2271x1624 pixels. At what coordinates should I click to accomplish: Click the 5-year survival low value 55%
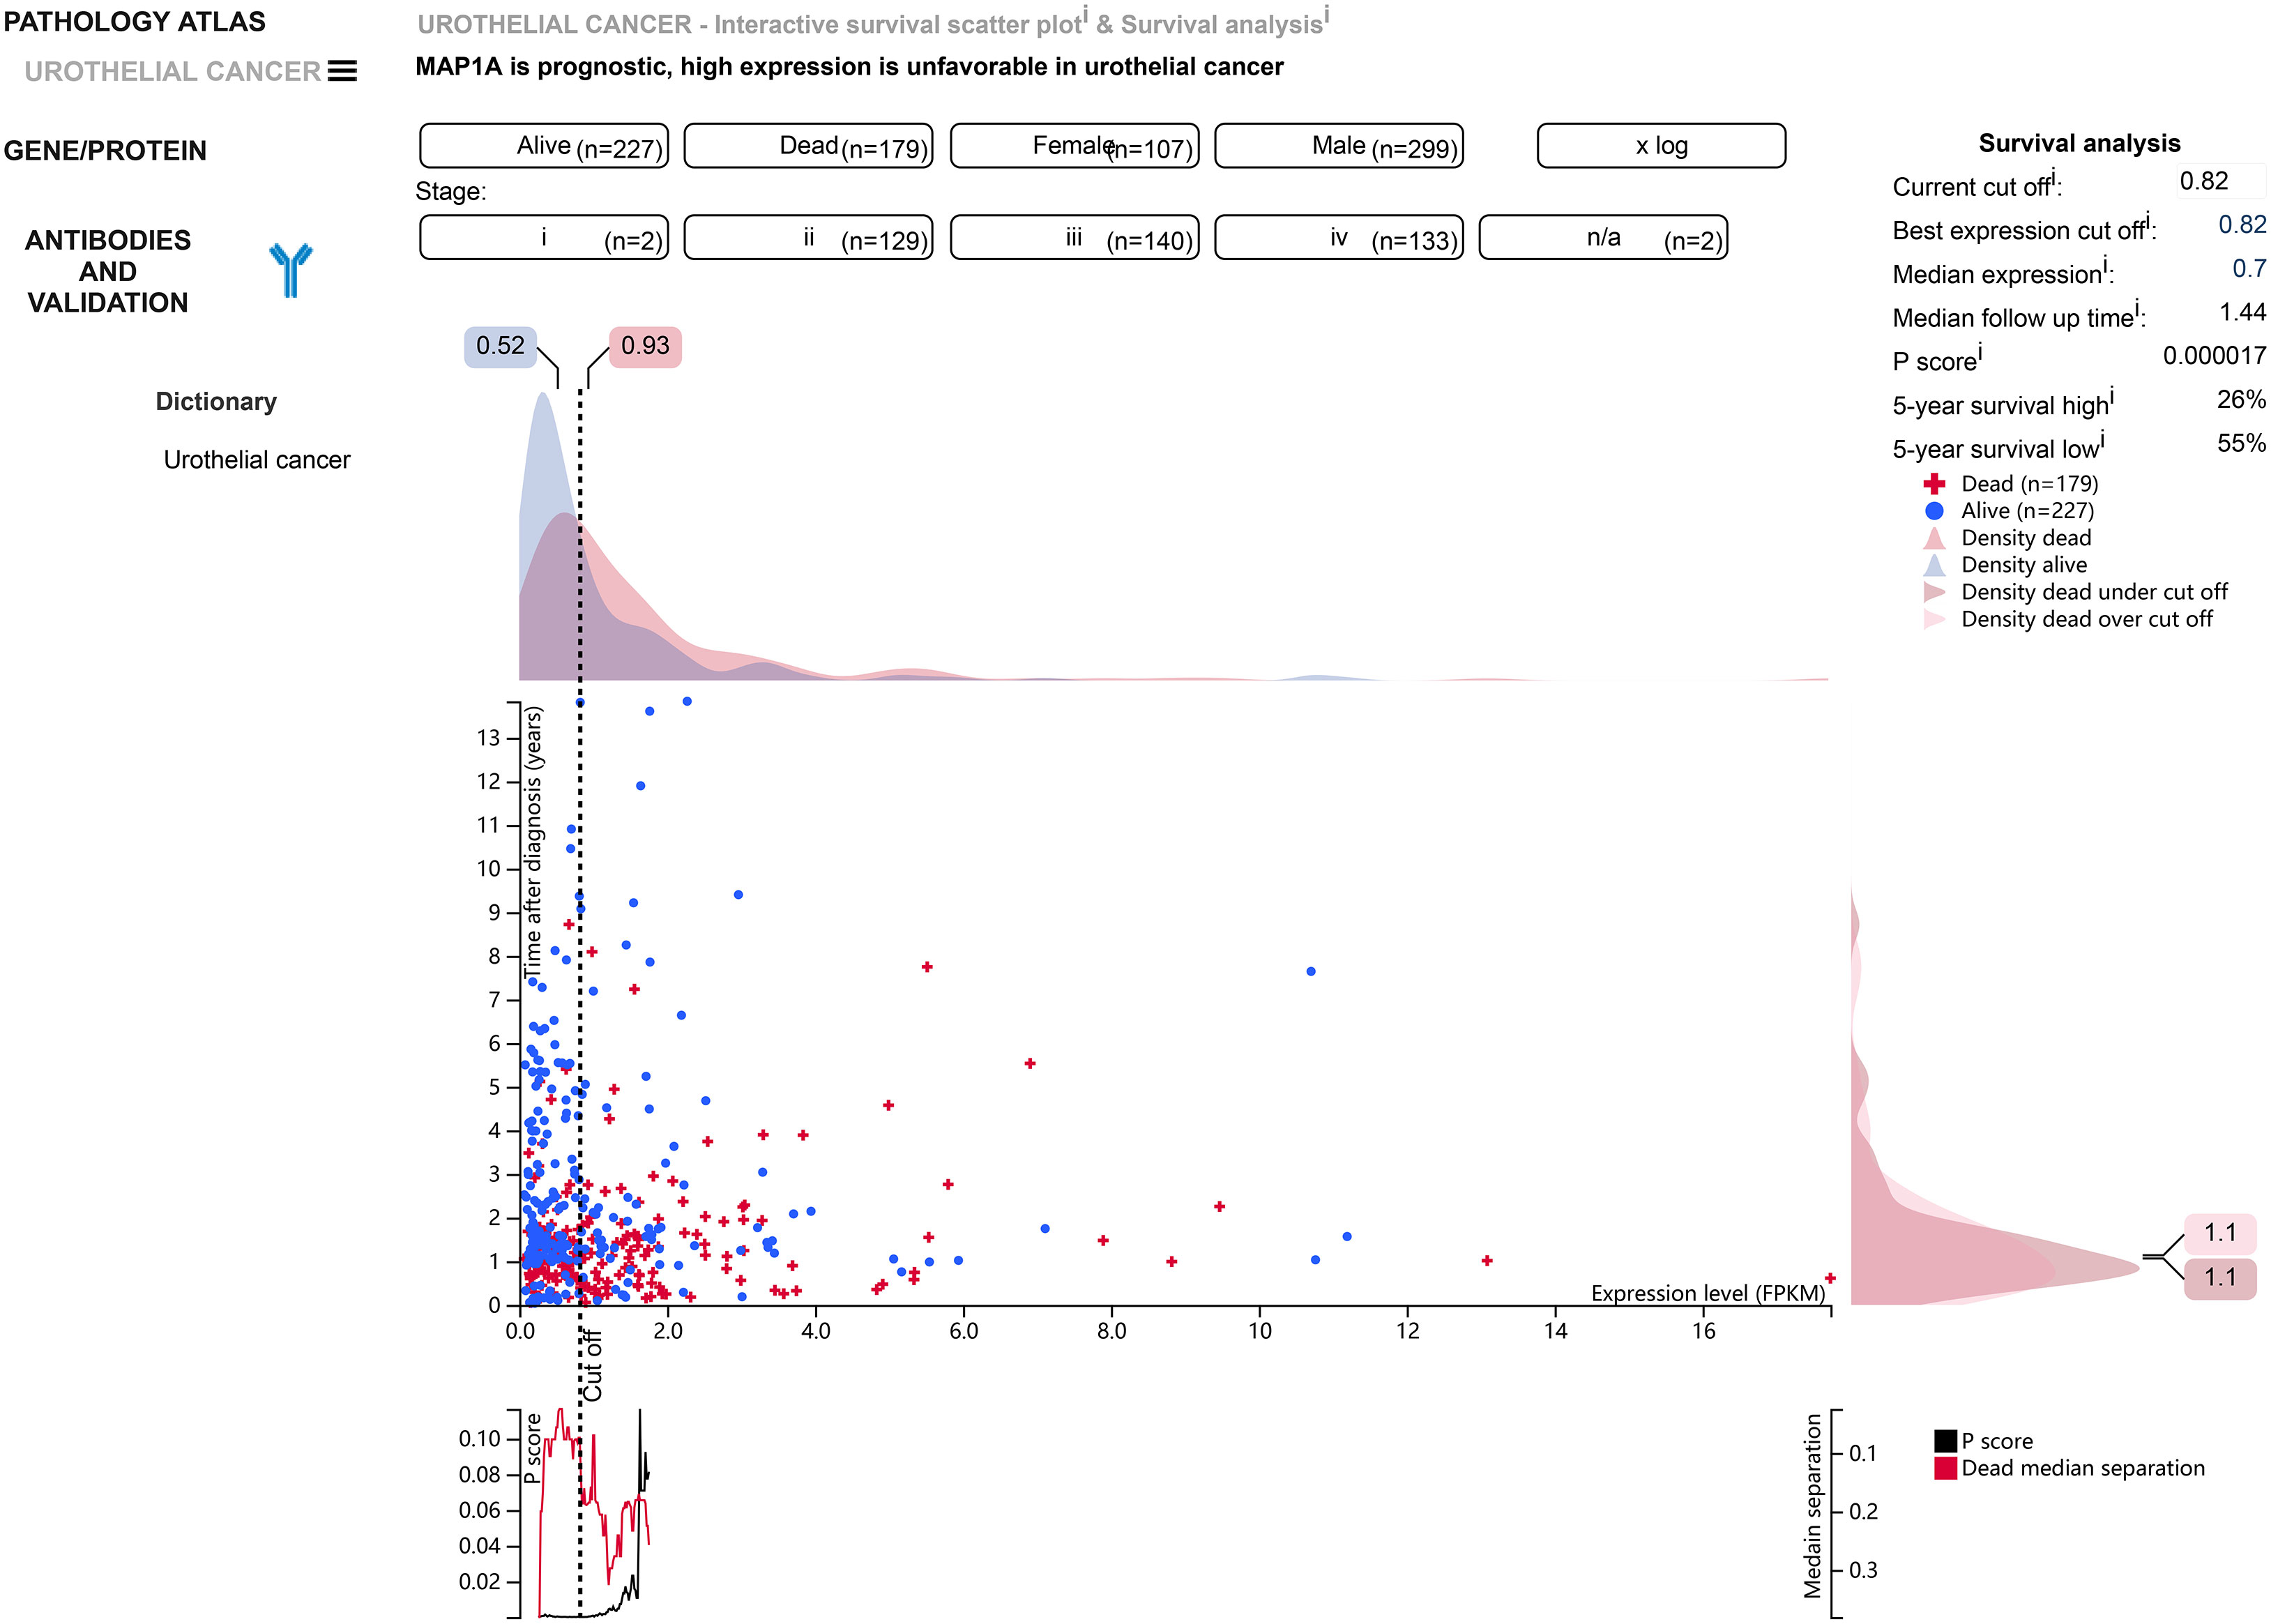[x=2241, y=443]
